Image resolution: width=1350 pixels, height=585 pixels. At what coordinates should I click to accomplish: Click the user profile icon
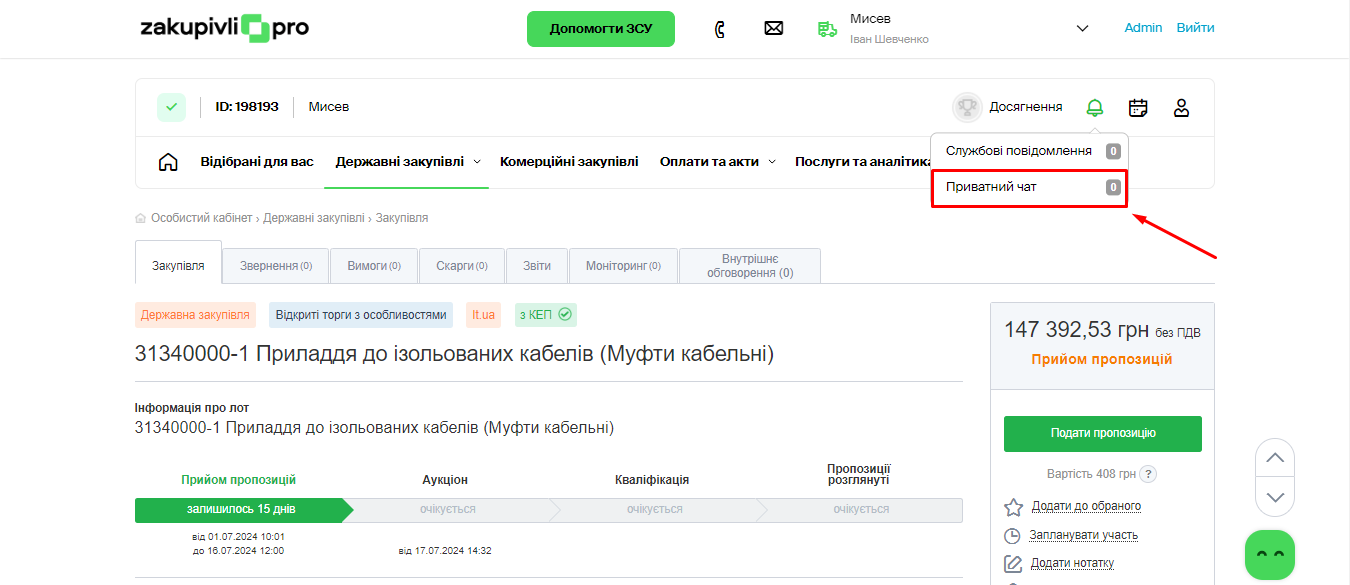[x=1181, y=107]
